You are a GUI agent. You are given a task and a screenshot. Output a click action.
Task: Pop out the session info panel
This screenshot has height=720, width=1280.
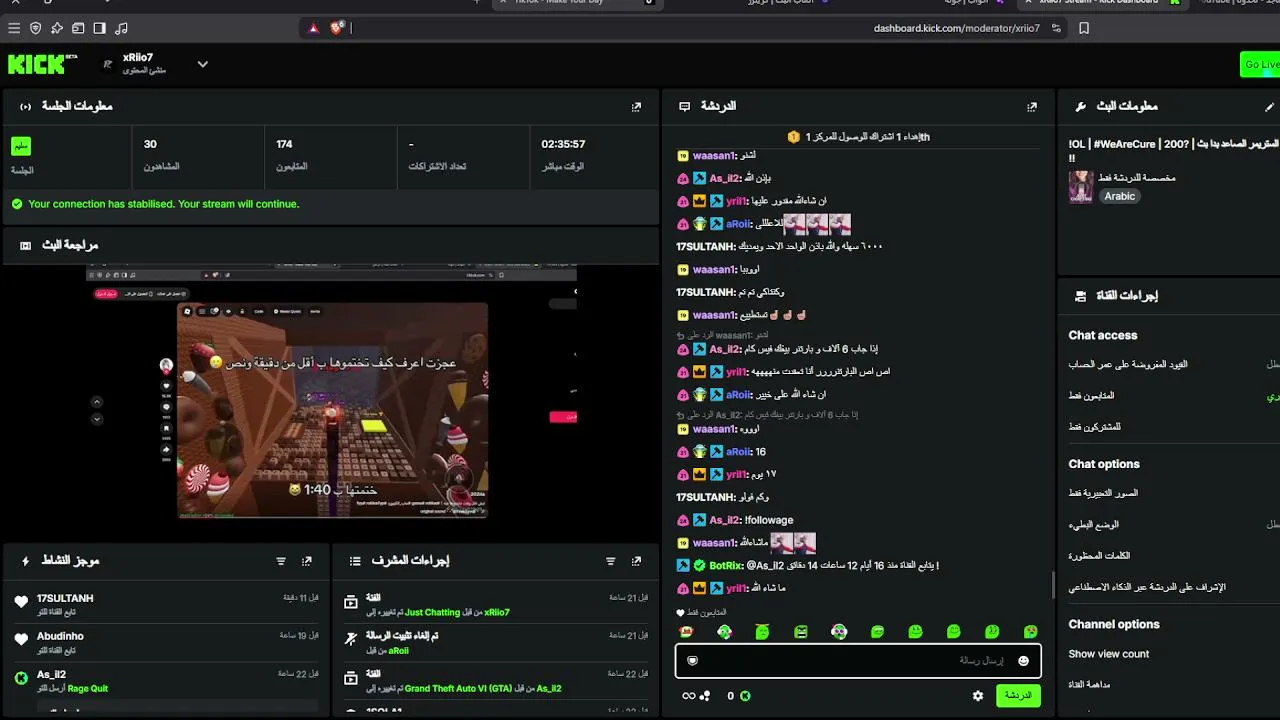pyautogui.click(x=636, y=106)
